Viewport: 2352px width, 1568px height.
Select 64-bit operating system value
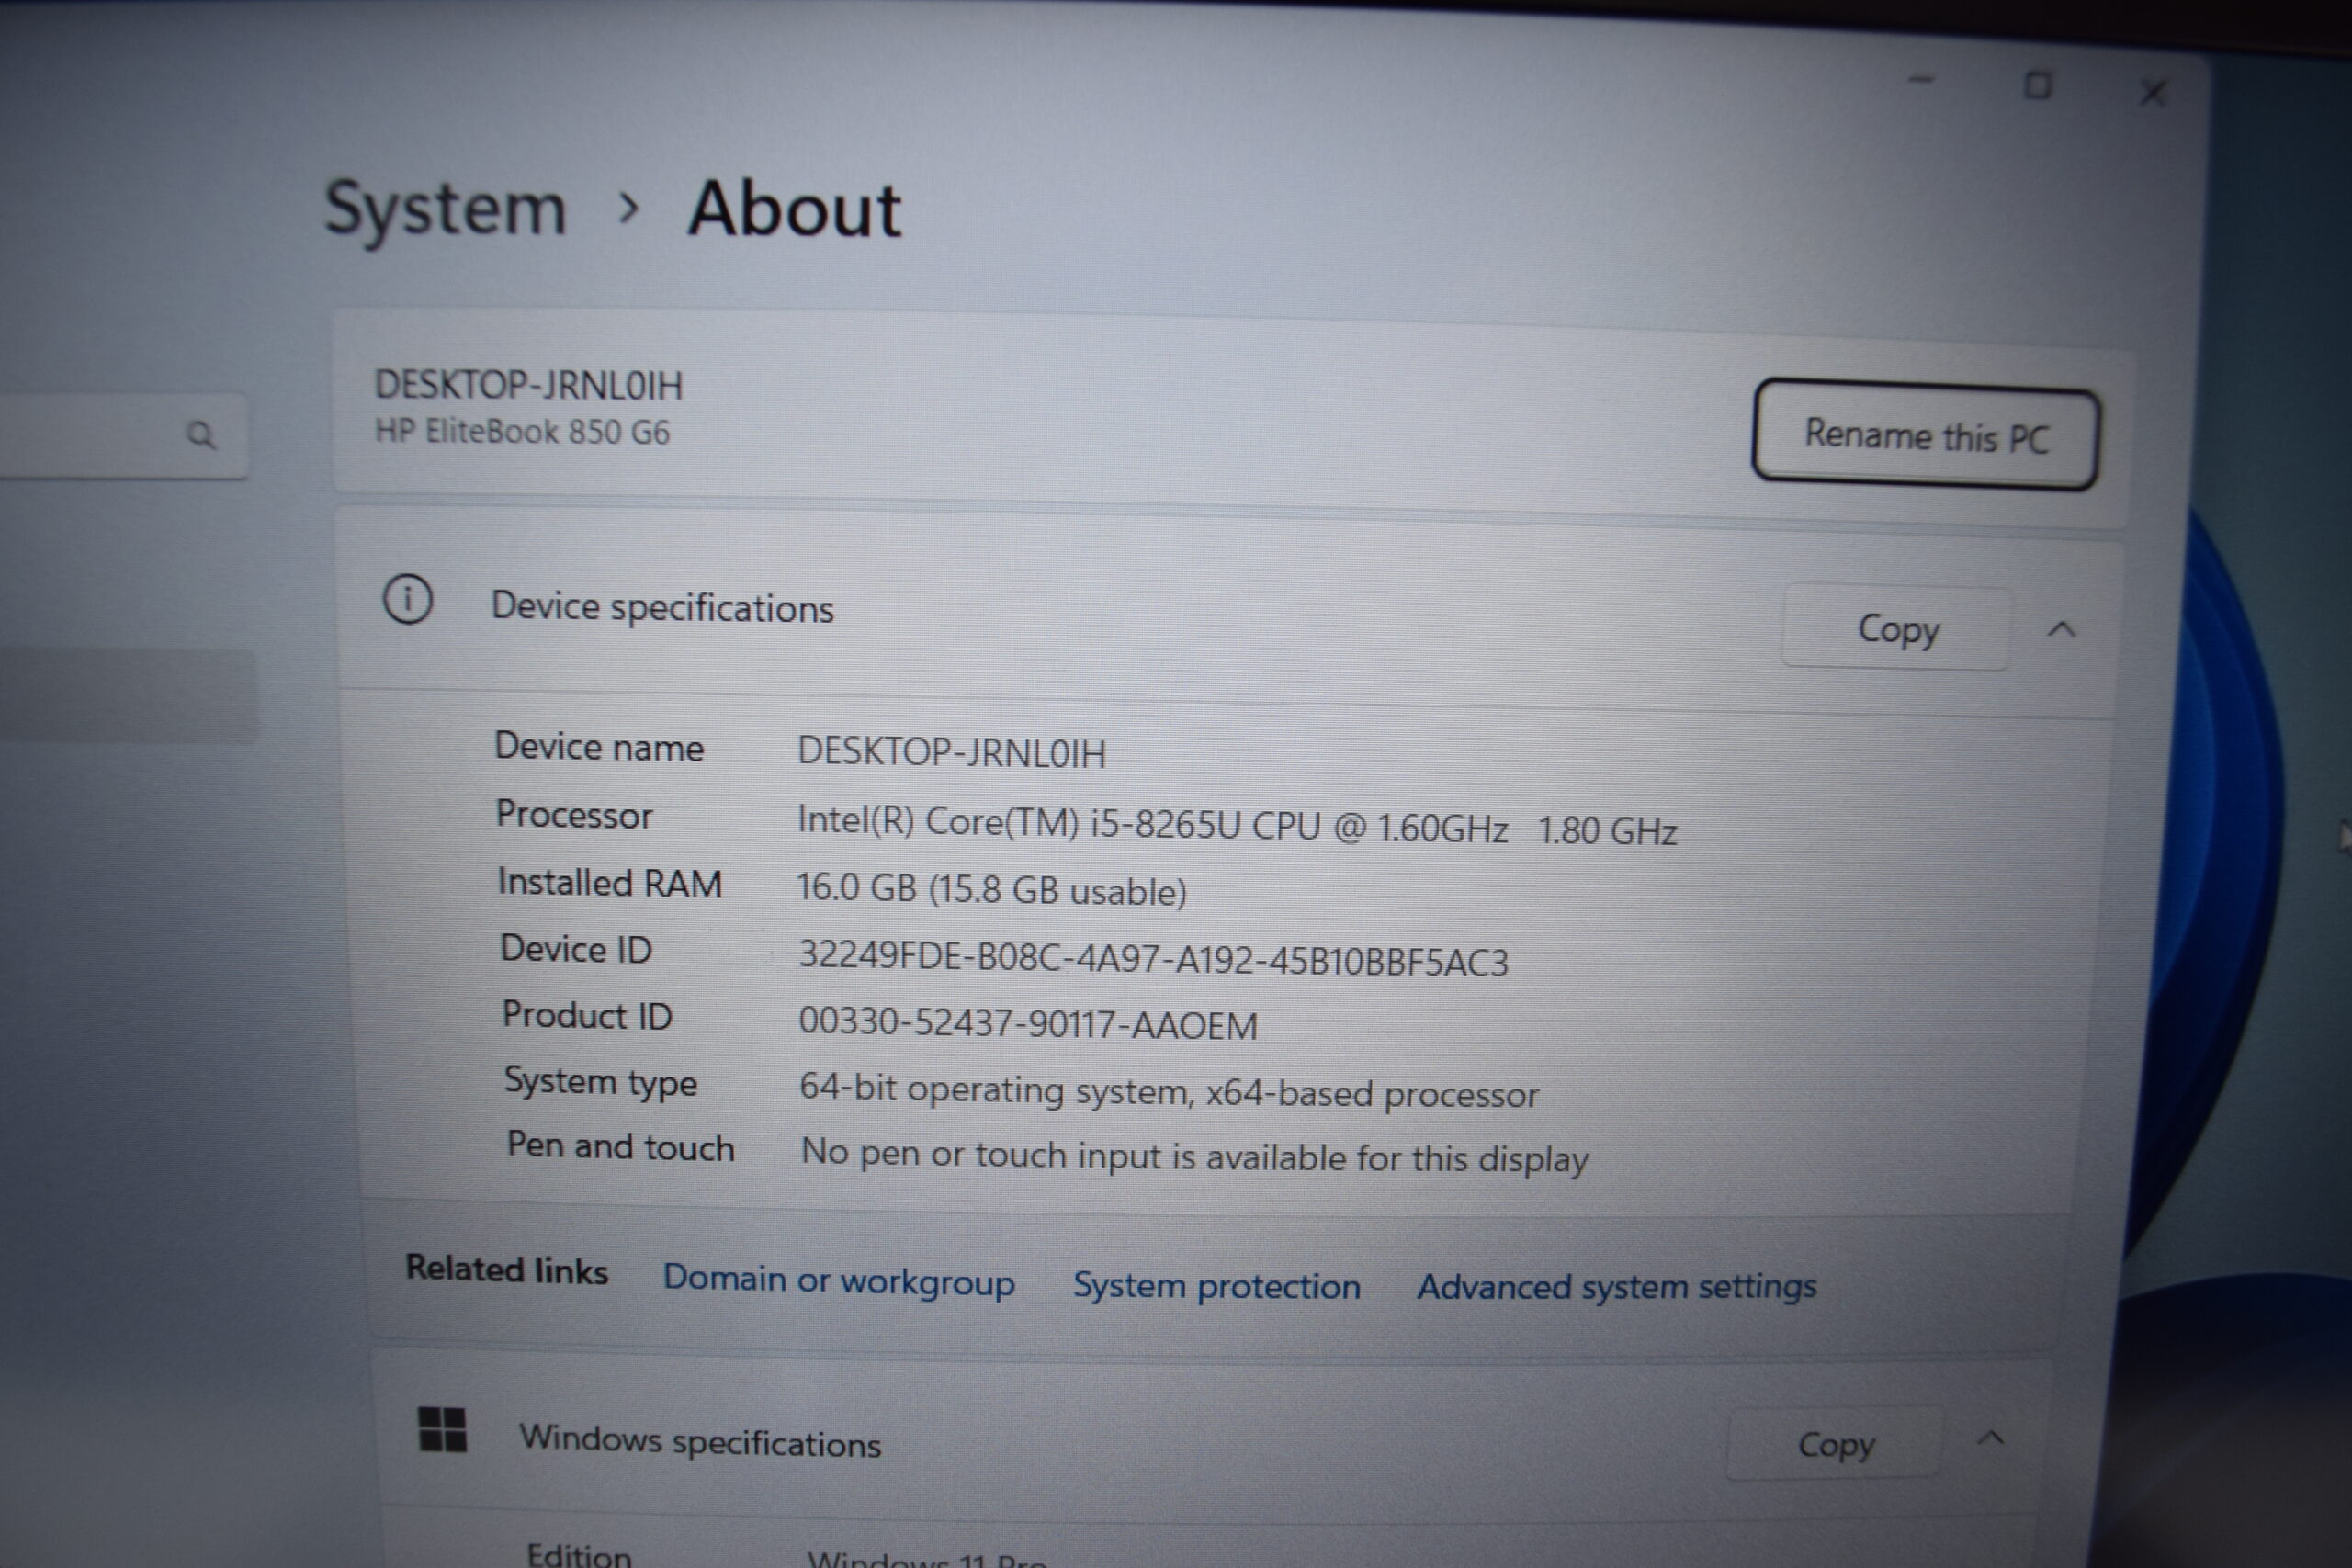(1168, 1091)
